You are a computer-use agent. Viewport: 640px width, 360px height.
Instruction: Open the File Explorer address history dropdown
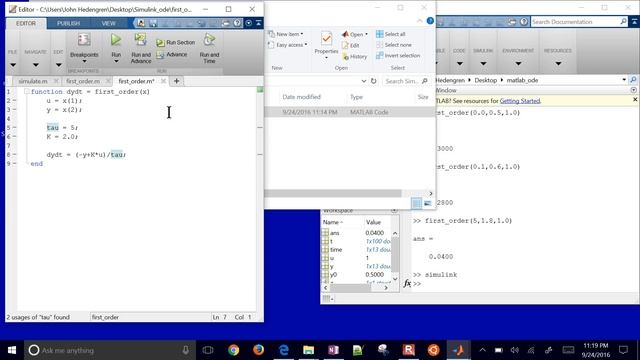[x=364, y=81]
